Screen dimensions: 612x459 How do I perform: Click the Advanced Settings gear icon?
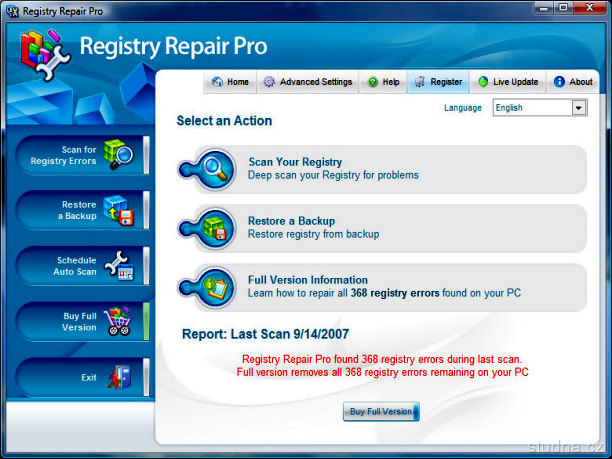[x=269, y=82]
